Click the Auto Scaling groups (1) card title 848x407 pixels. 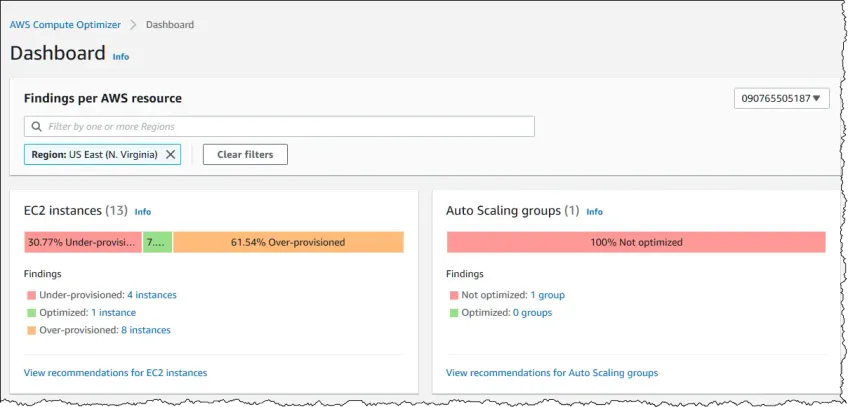513,211
